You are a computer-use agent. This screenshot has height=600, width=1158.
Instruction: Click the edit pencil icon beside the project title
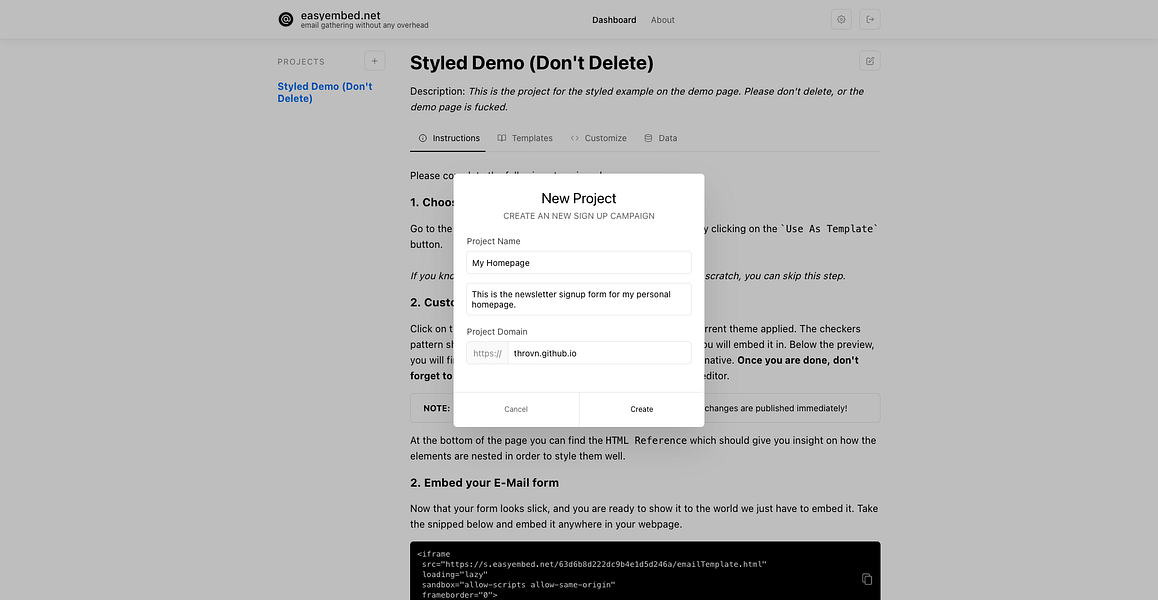click(869, 60)
